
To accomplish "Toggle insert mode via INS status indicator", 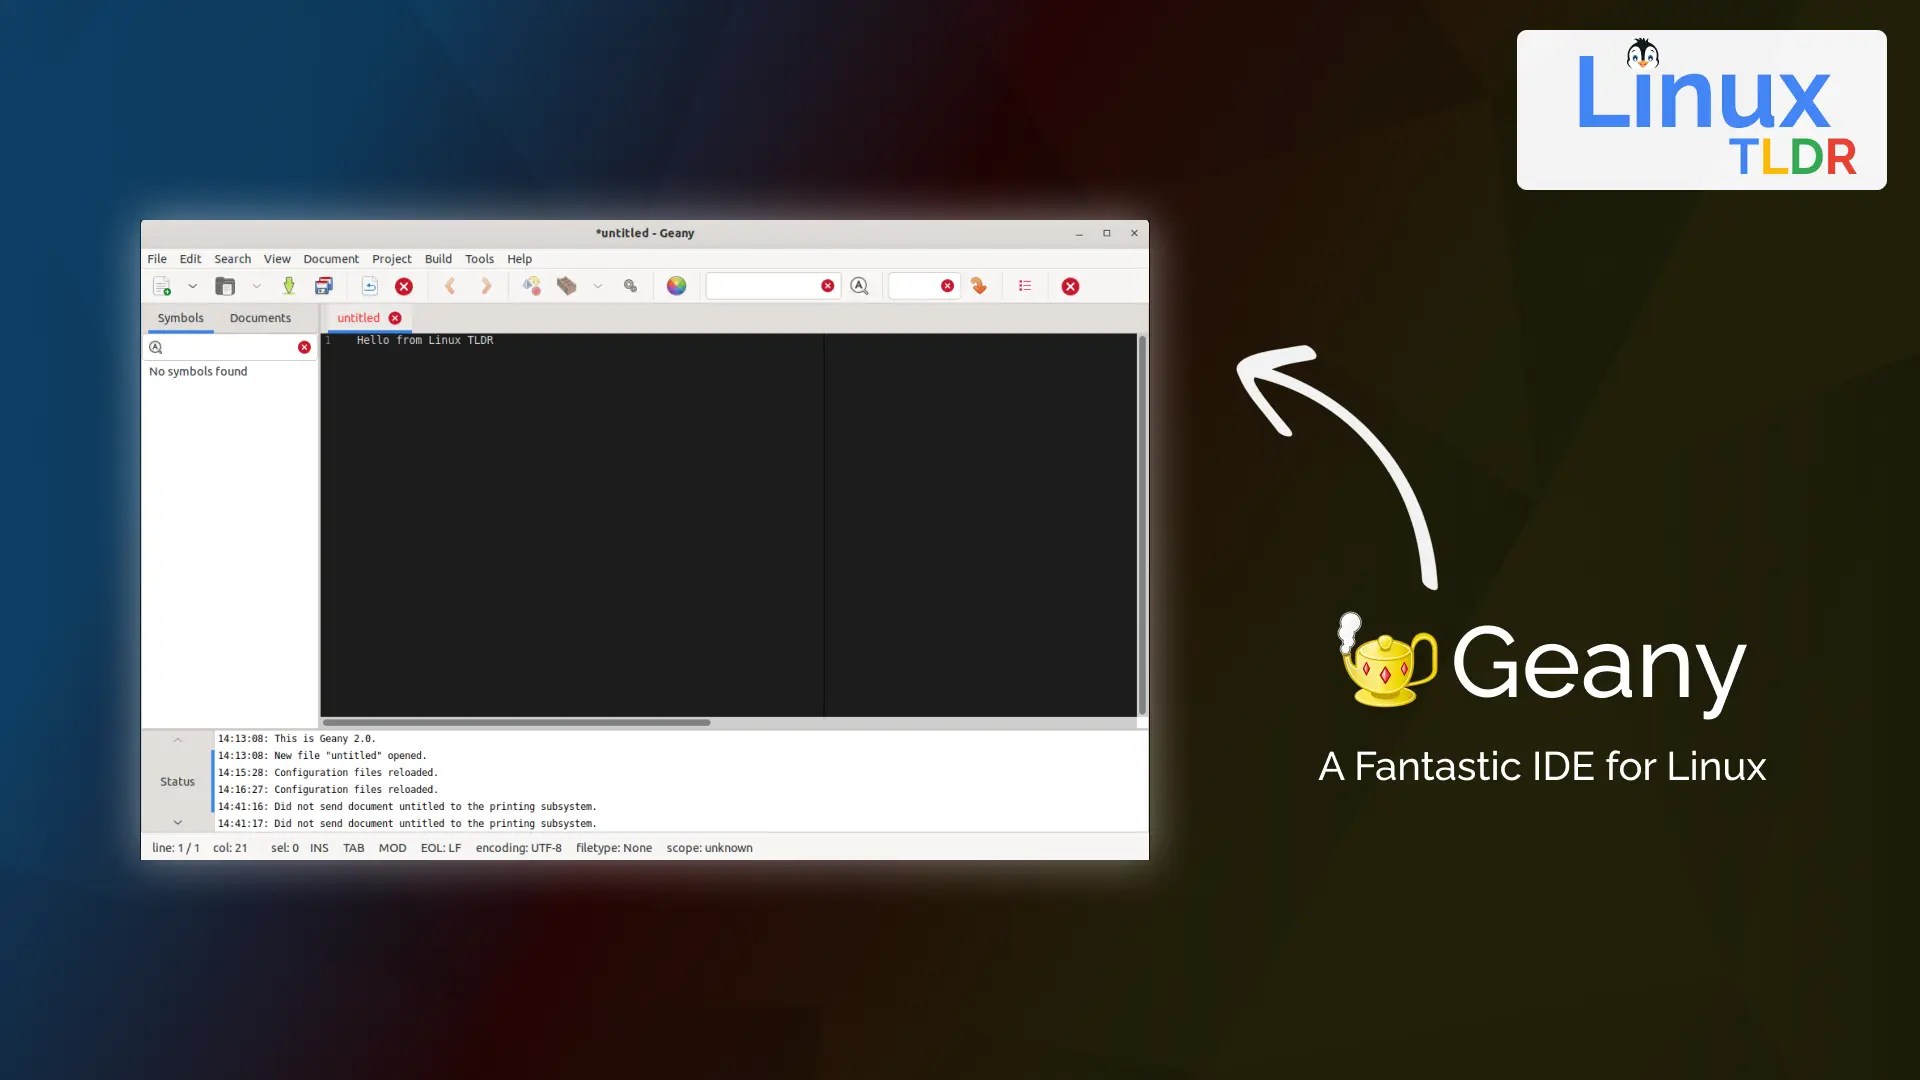I will tap(318, 847).
